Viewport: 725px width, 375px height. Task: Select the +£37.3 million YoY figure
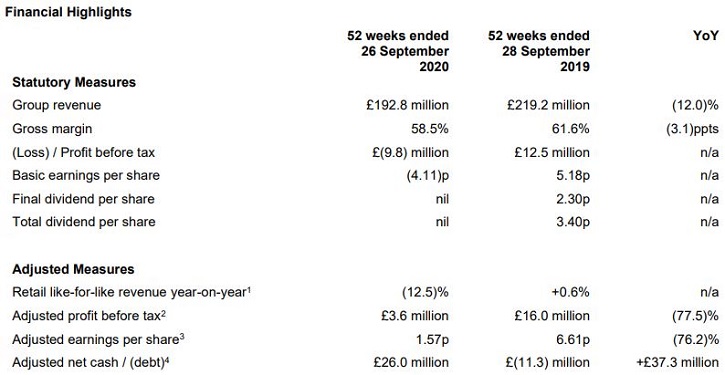pos(678,363)
